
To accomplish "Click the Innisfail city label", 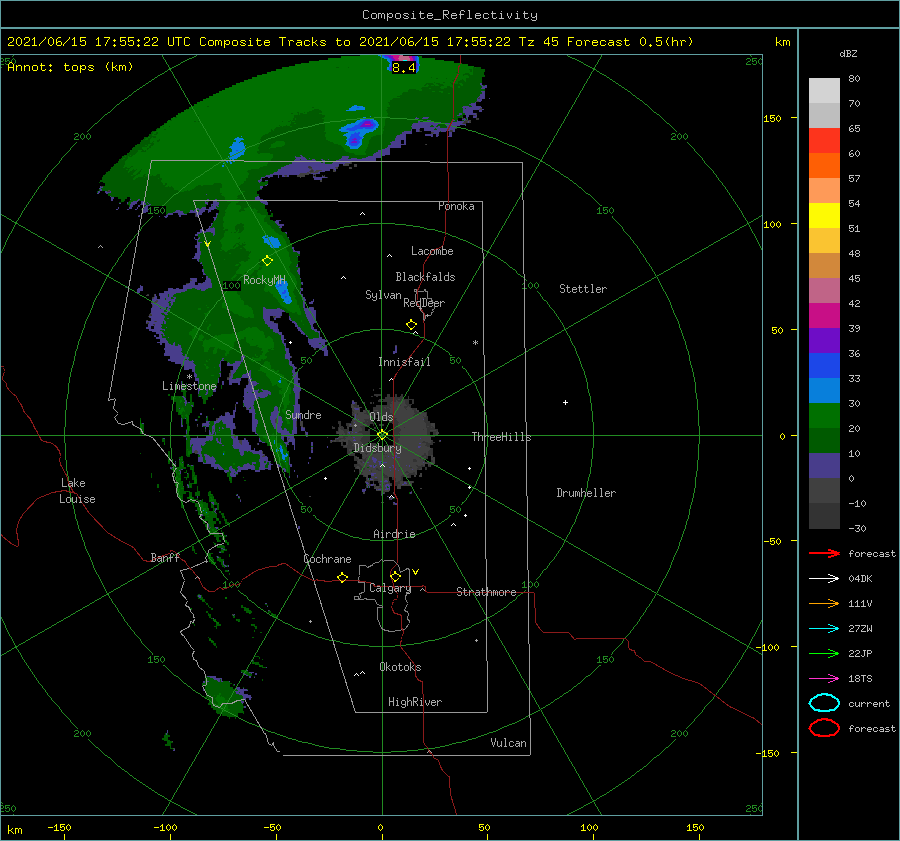I will (404, 362).
